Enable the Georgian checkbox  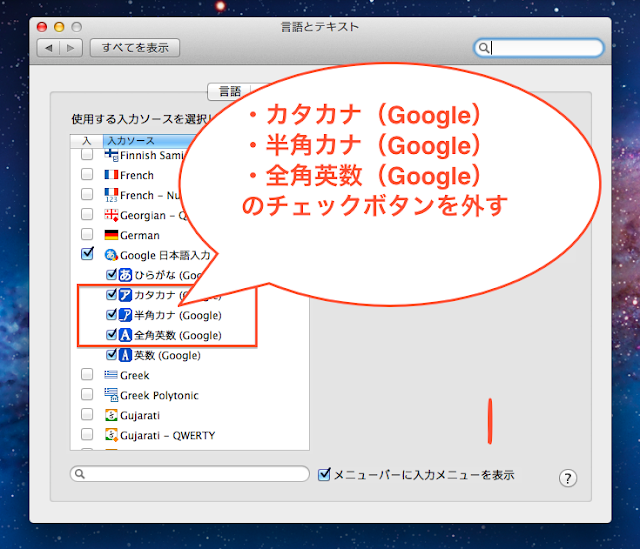click(87, 214)
